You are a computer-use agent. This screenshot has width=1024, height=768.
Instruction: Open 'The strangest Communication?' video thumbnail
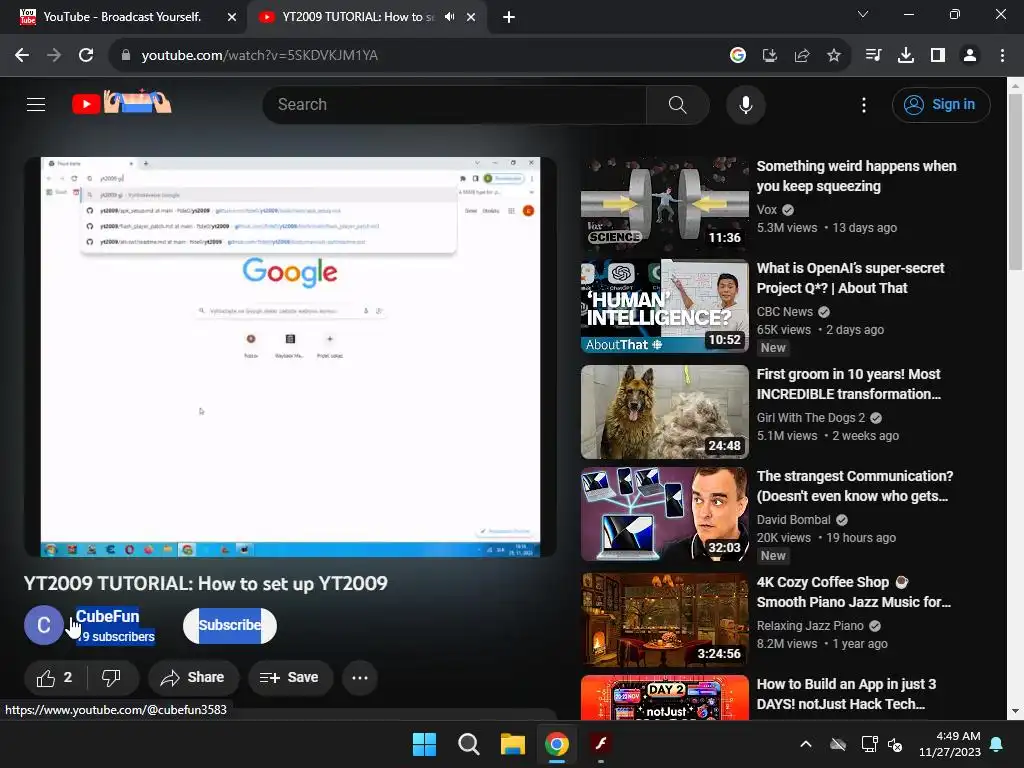point(665,514)
